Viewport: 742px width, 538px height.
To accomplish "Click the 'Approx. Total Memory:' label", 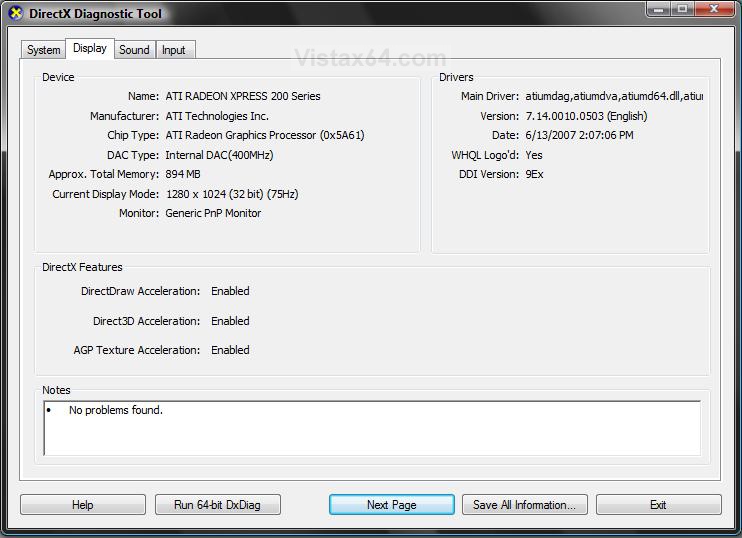I will (x=104, y=174).
